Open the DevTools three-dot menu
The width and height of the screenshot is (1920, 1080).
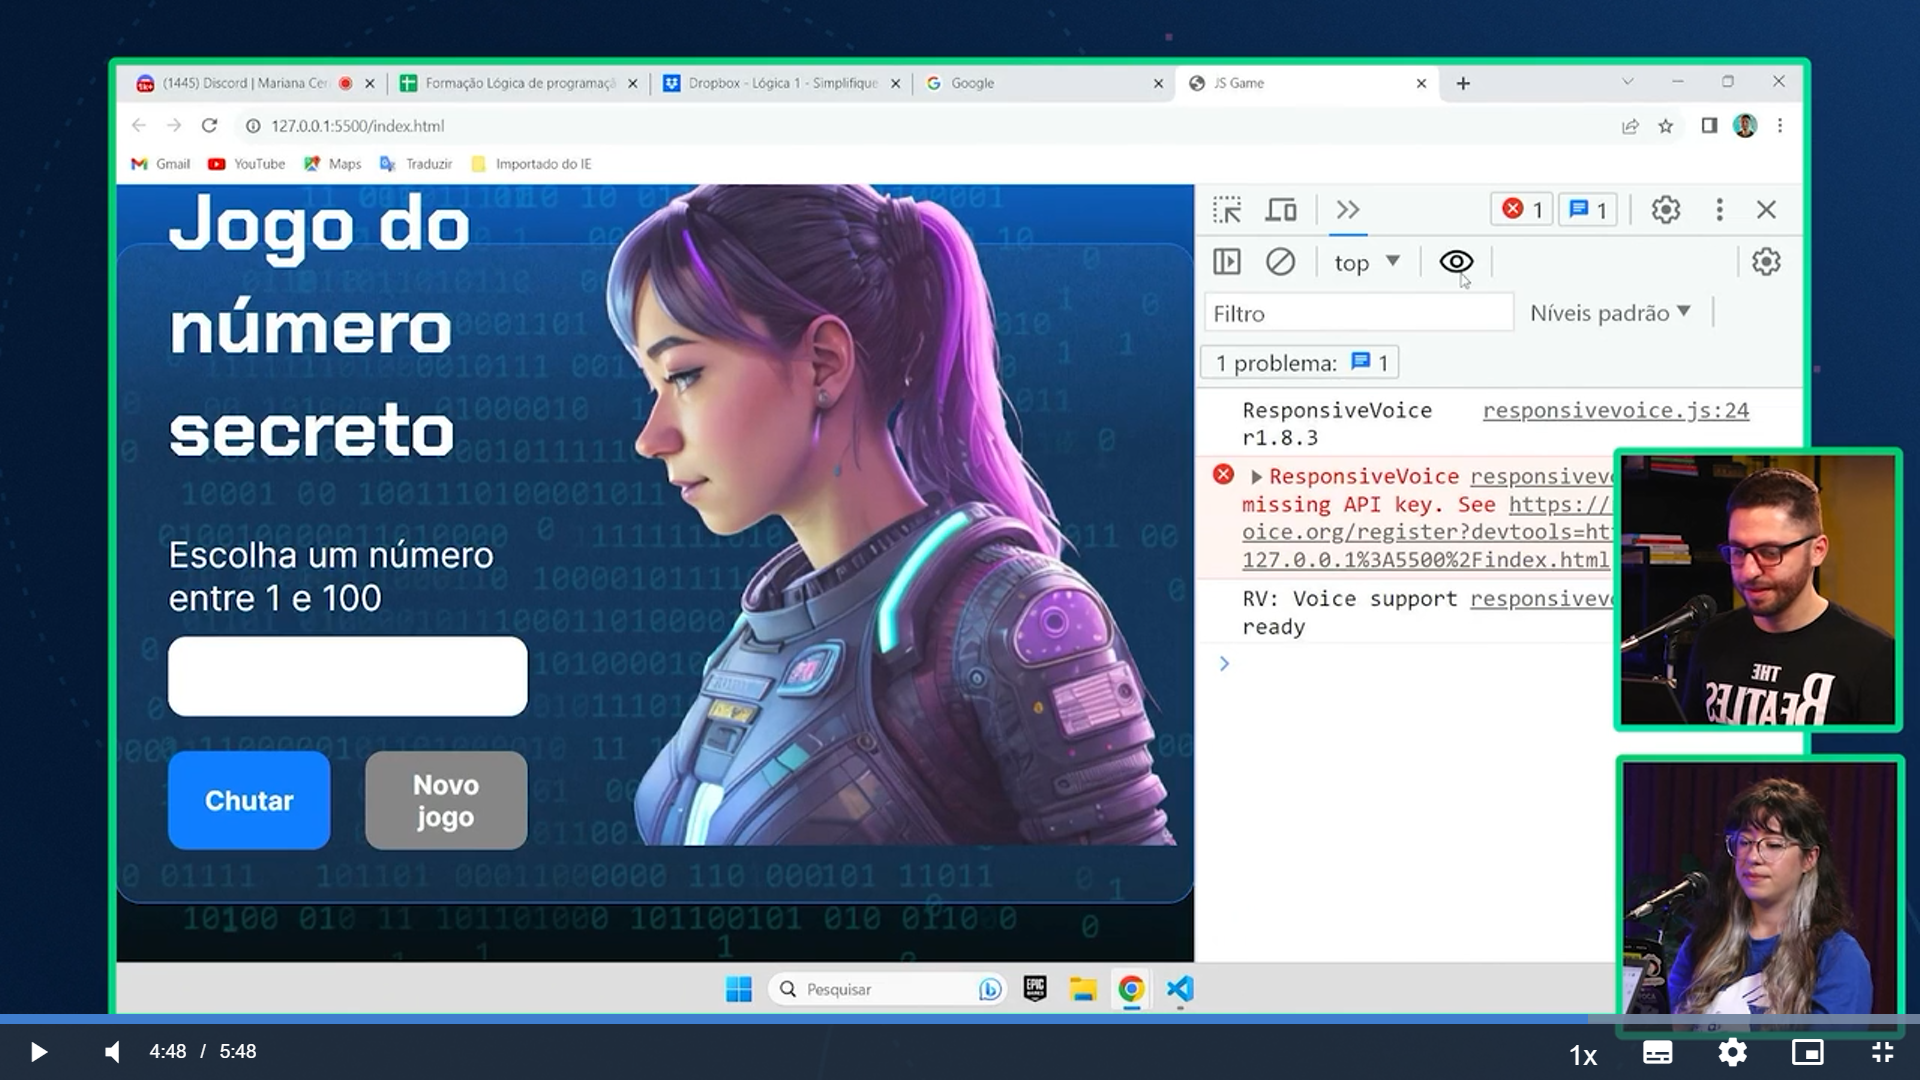[1719, 210]
